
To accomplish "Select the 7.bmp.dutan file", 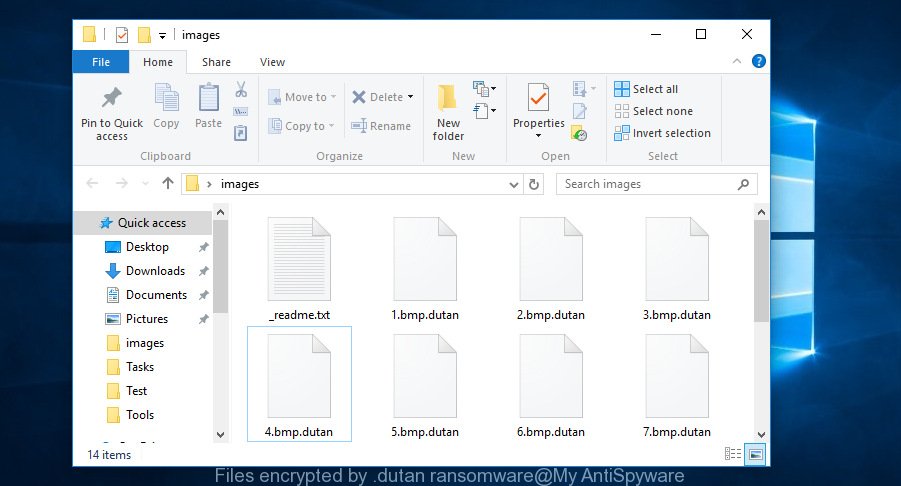I will [x=676, y=384].
